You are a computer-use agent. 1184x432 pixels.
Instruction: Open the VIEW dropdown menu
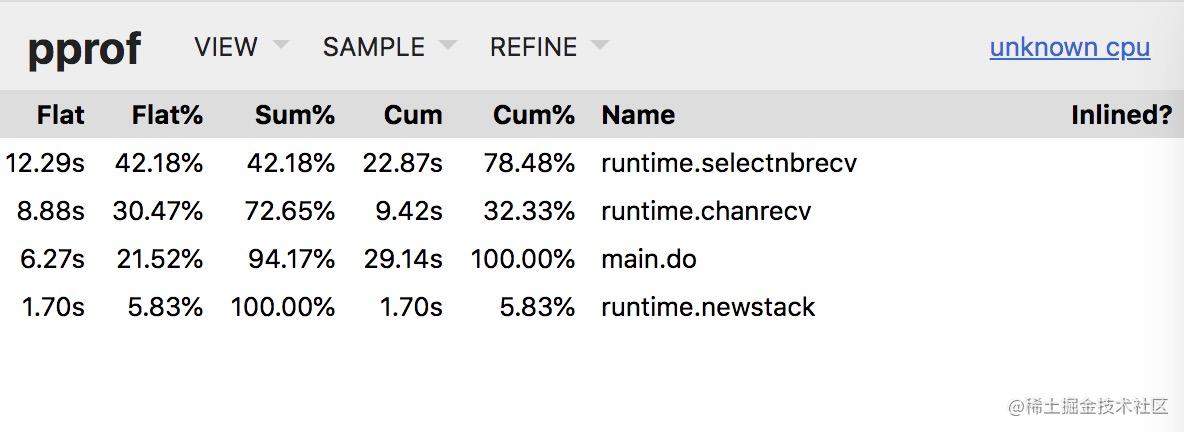click(241, 47)
